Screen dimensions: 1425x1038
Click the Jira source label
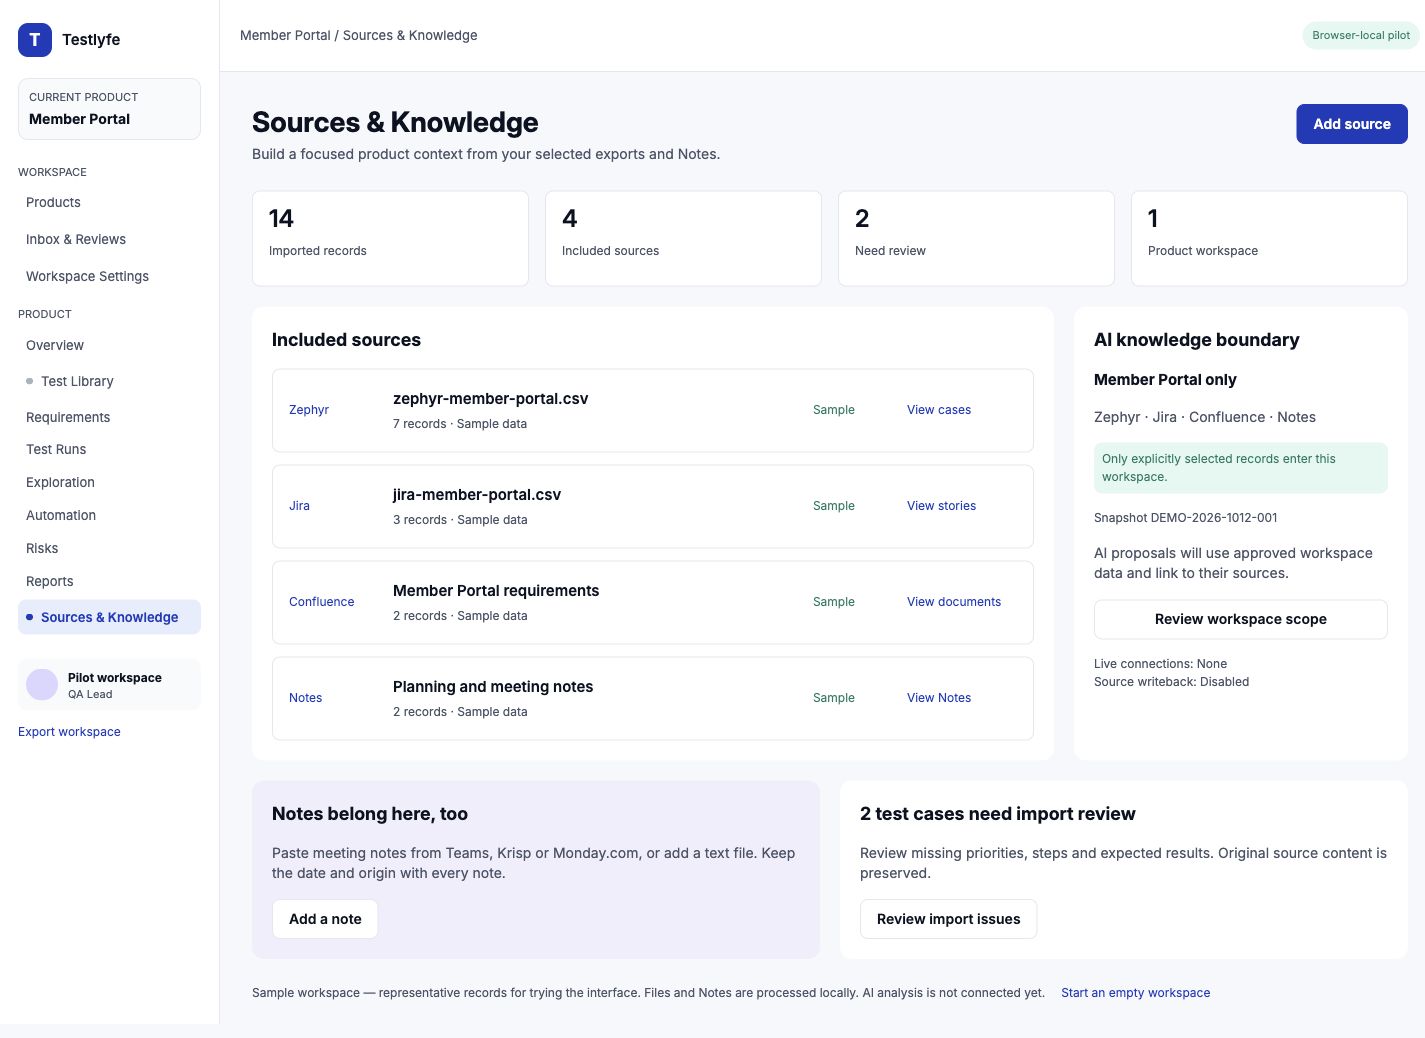tap(299, 506)
